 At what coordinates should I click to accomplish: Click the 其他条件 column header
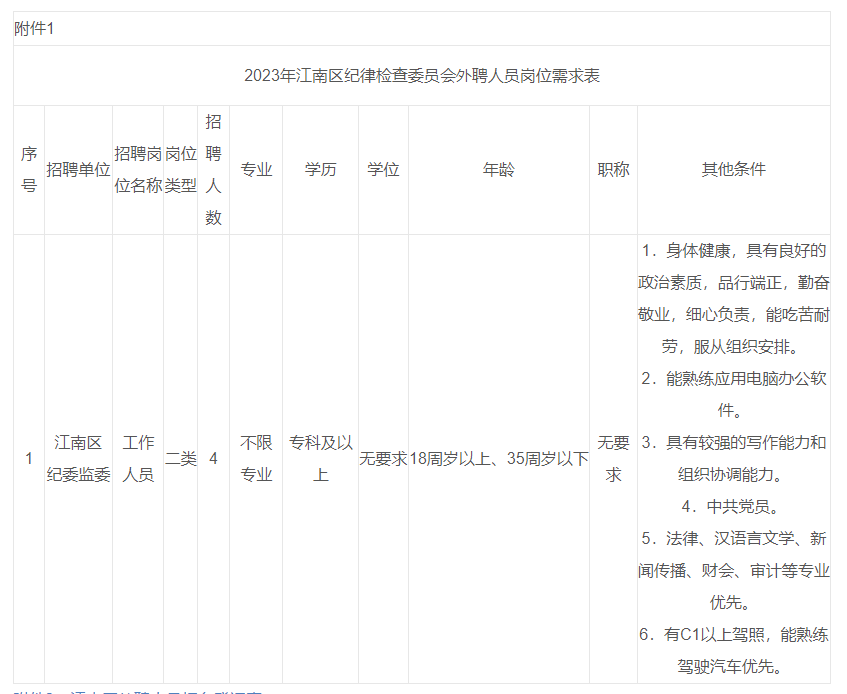(x=733, y=170)
